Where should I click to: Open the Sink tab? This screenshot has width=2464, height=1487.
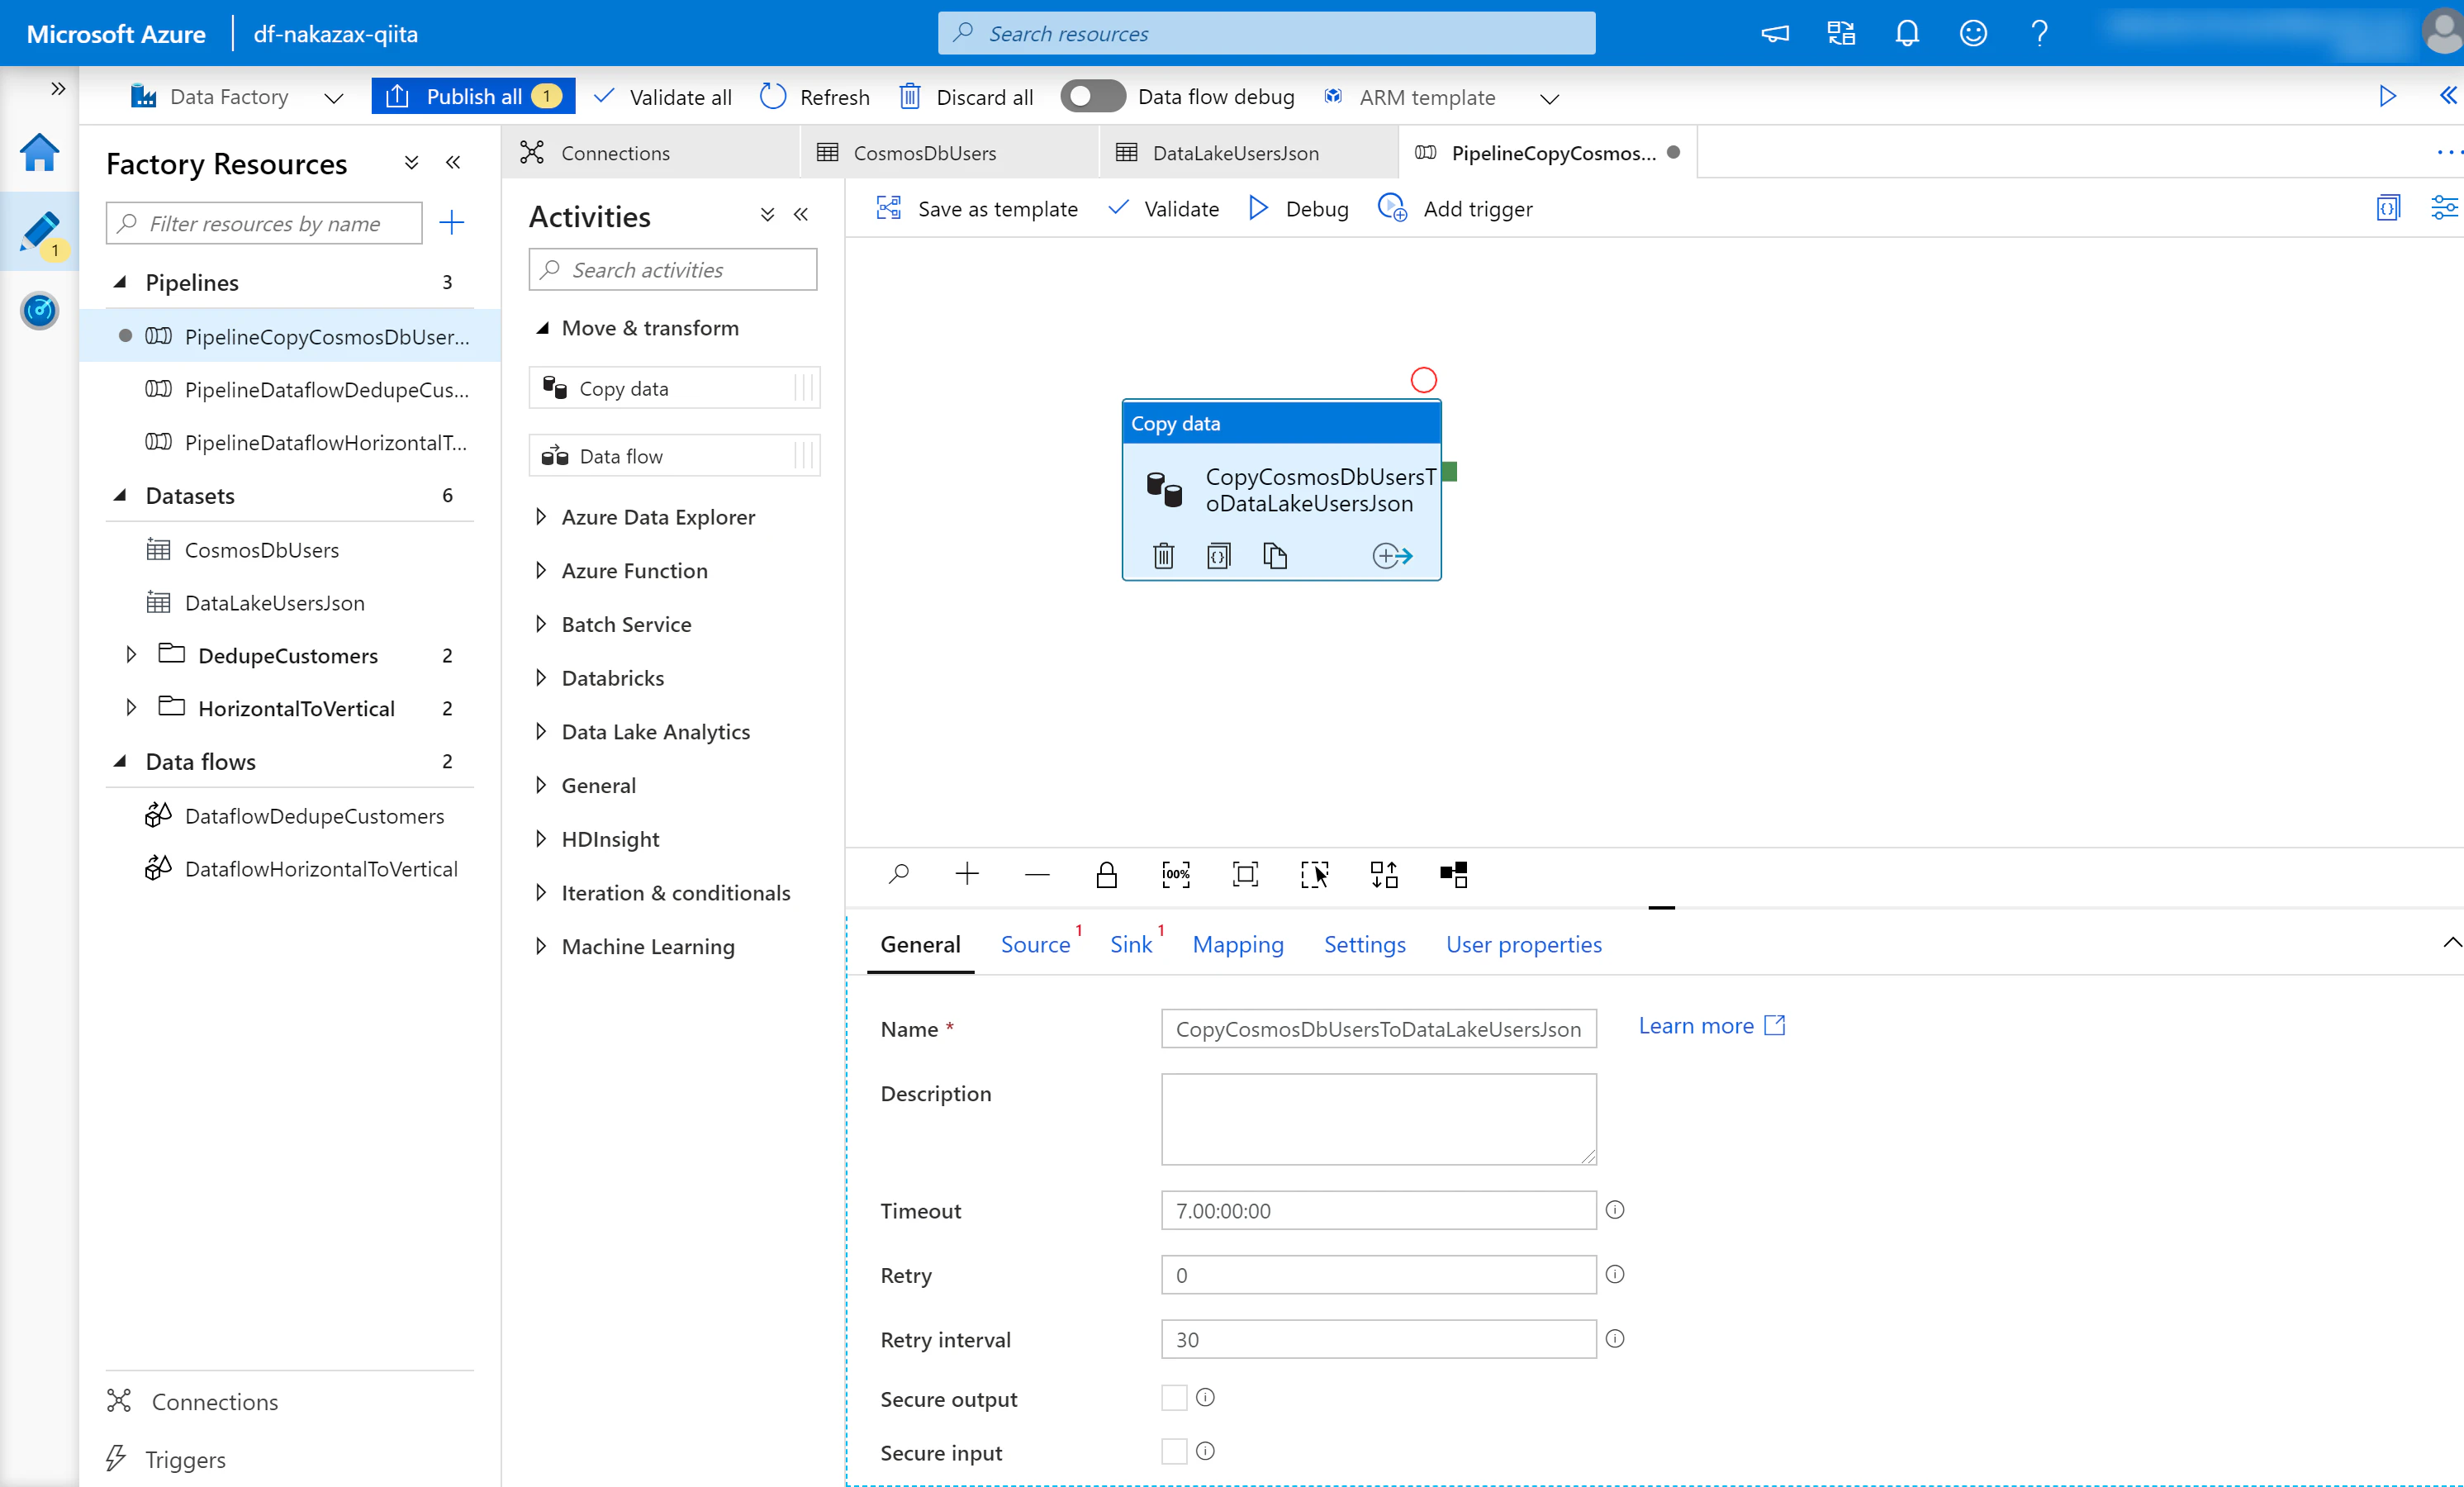[1131, 944]
